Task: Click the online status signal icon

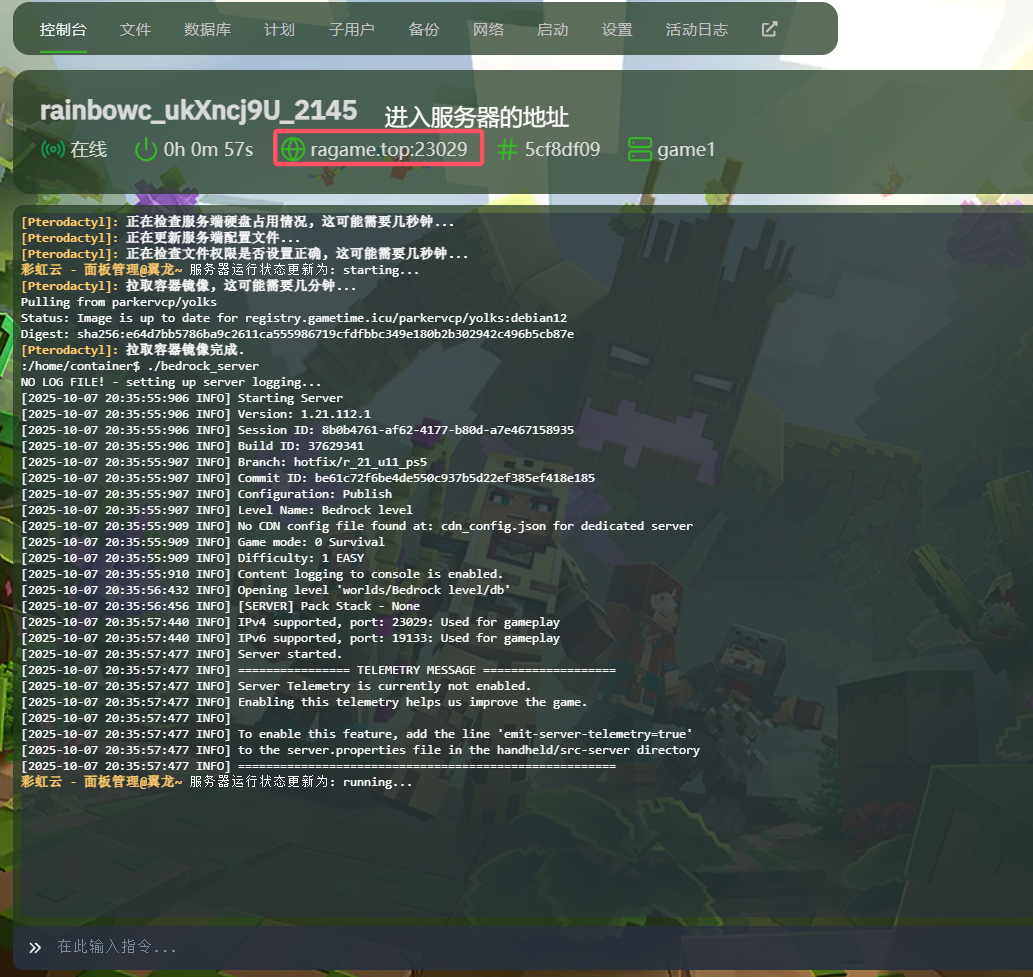Action: pos(53,150)
